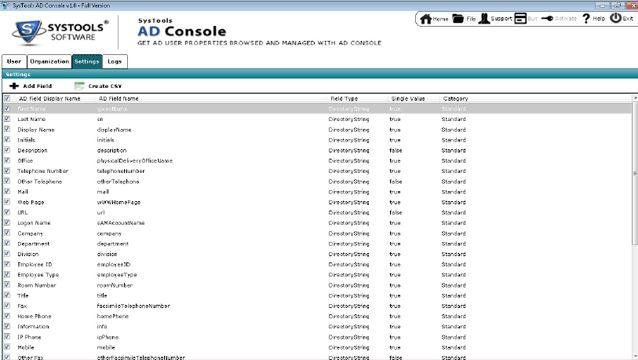Switch to the User tab
This screenshot has height=360, width=638.
[14, 61]
